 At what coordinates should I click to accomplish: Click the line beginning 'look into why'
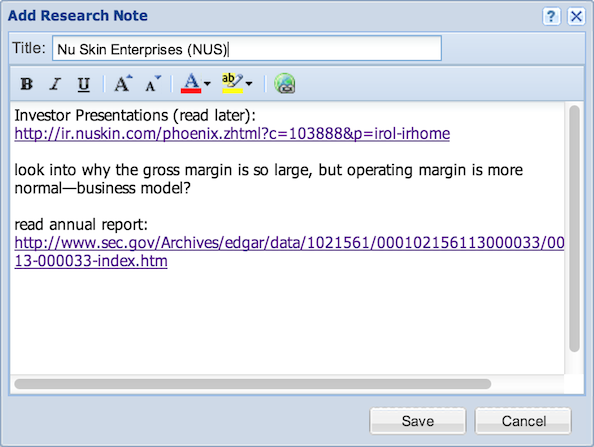point(269,170)
